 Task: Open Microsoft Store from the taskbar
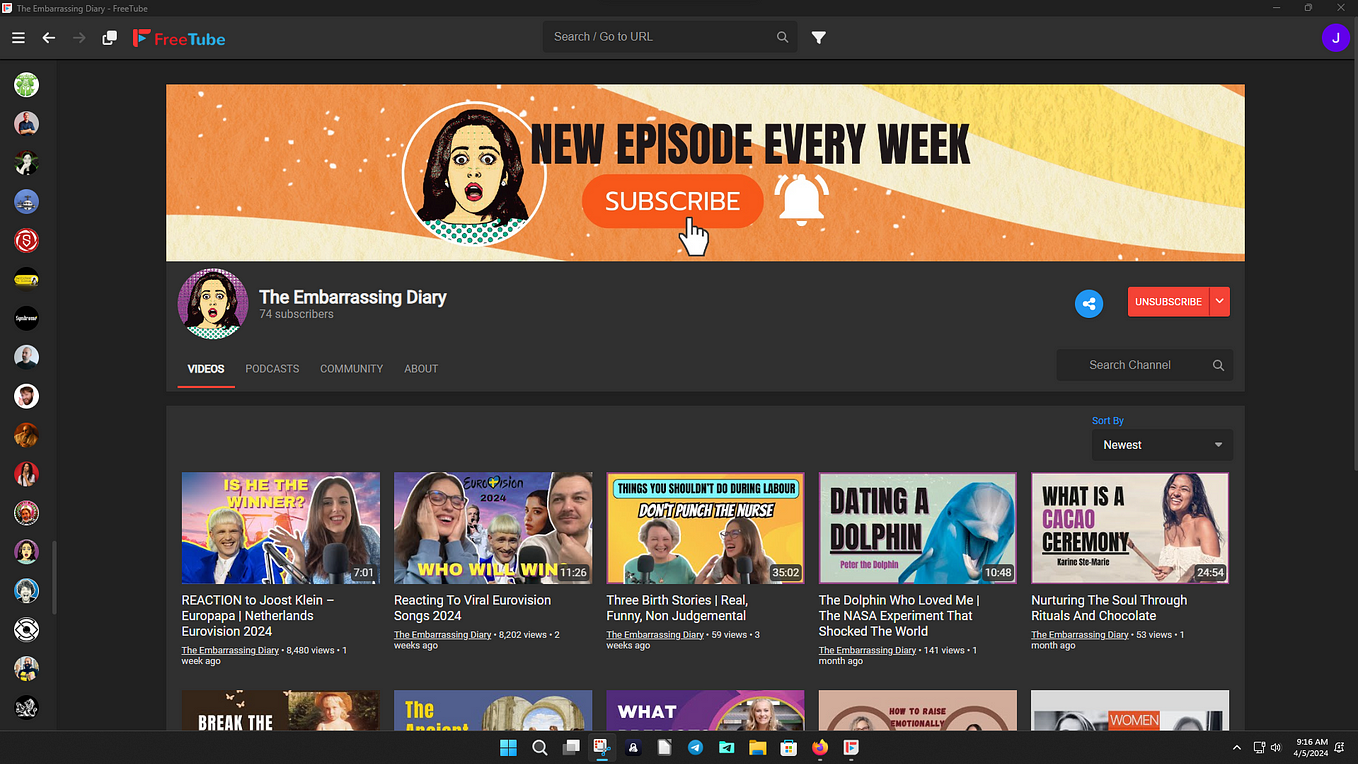(x=788, y=747)
